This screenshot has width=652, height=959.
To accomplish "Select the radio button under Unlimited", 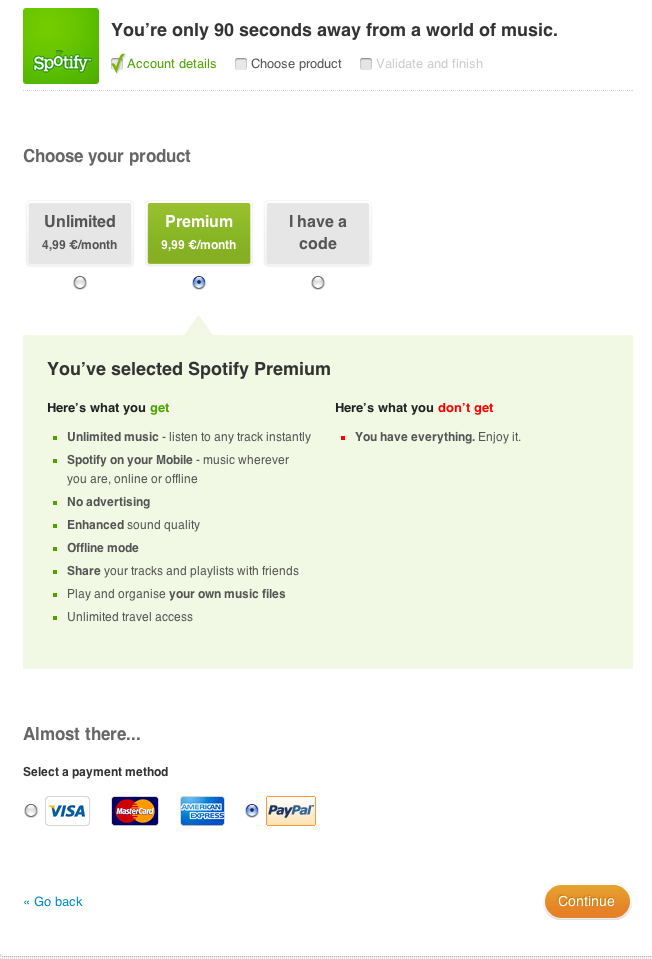I will tap(80, 283).
